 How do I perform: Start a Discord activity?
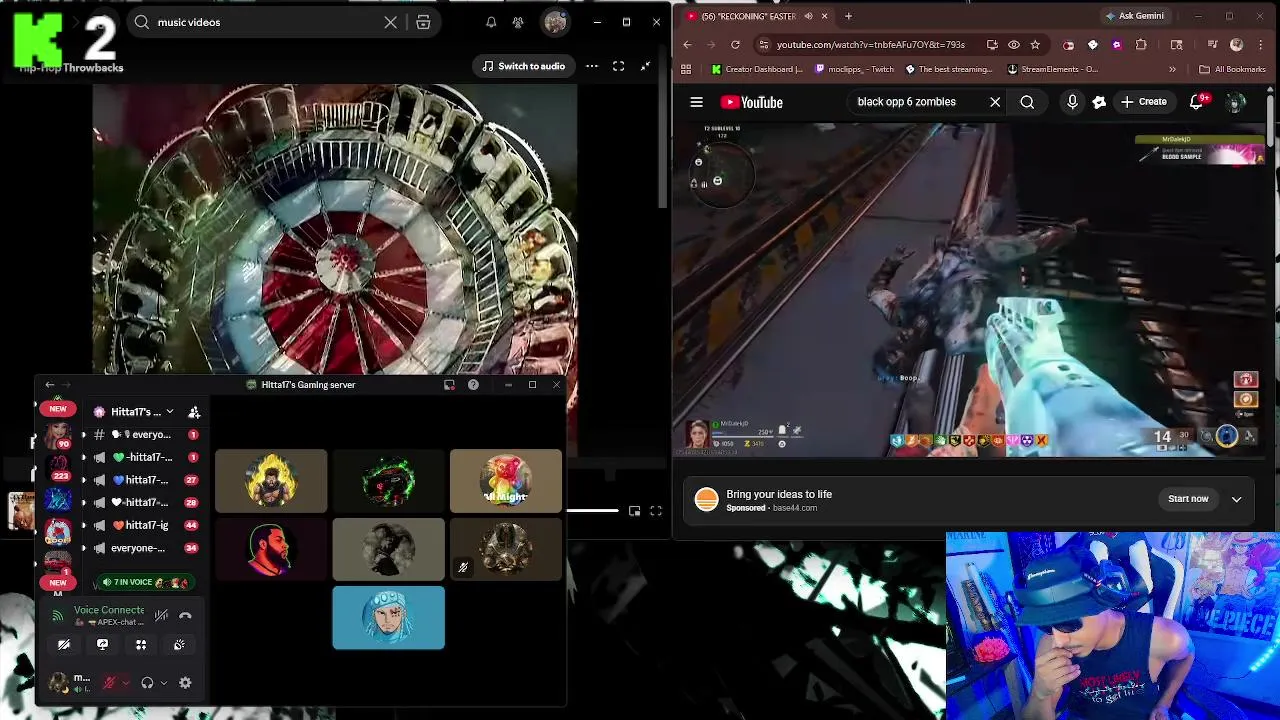point(141,645)
